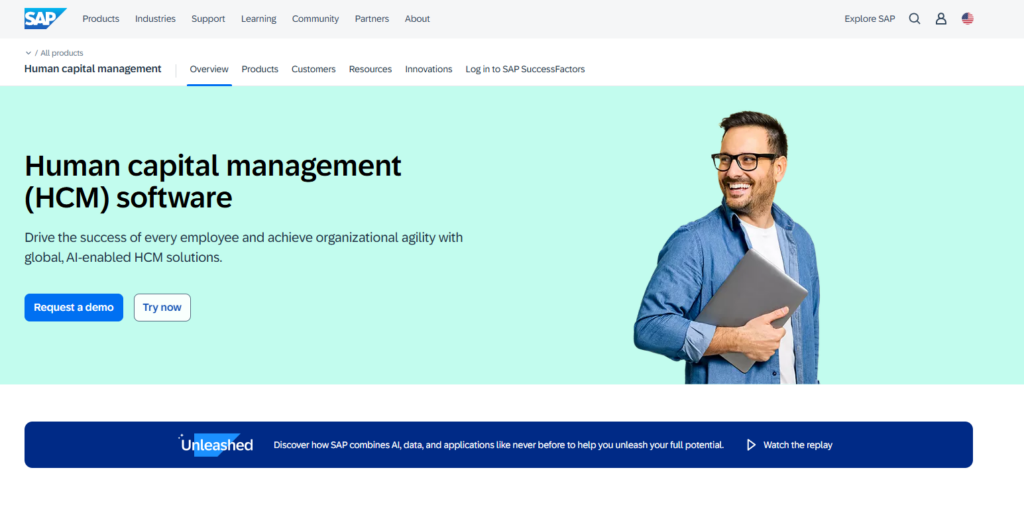Open the Community menu item
The height and width of the screenshot is (517, 1024).
(315, 19)
